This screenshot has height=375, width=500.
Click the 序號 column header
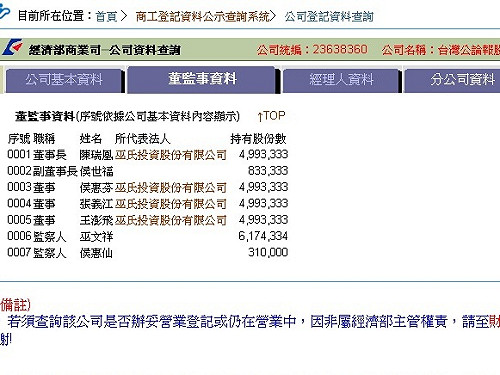click(x=19, y=139)
